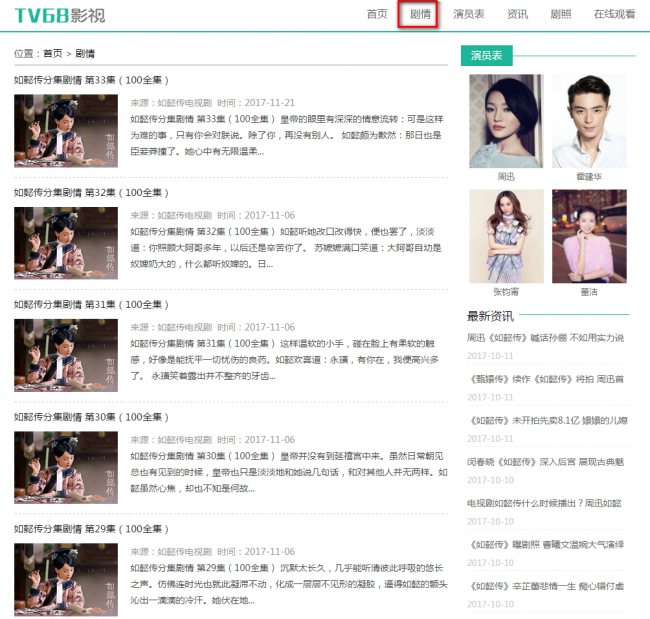View actress 周迅's photo
Image resolution: width=650 pixels, height=619 pixels.
tap(506, 121)
